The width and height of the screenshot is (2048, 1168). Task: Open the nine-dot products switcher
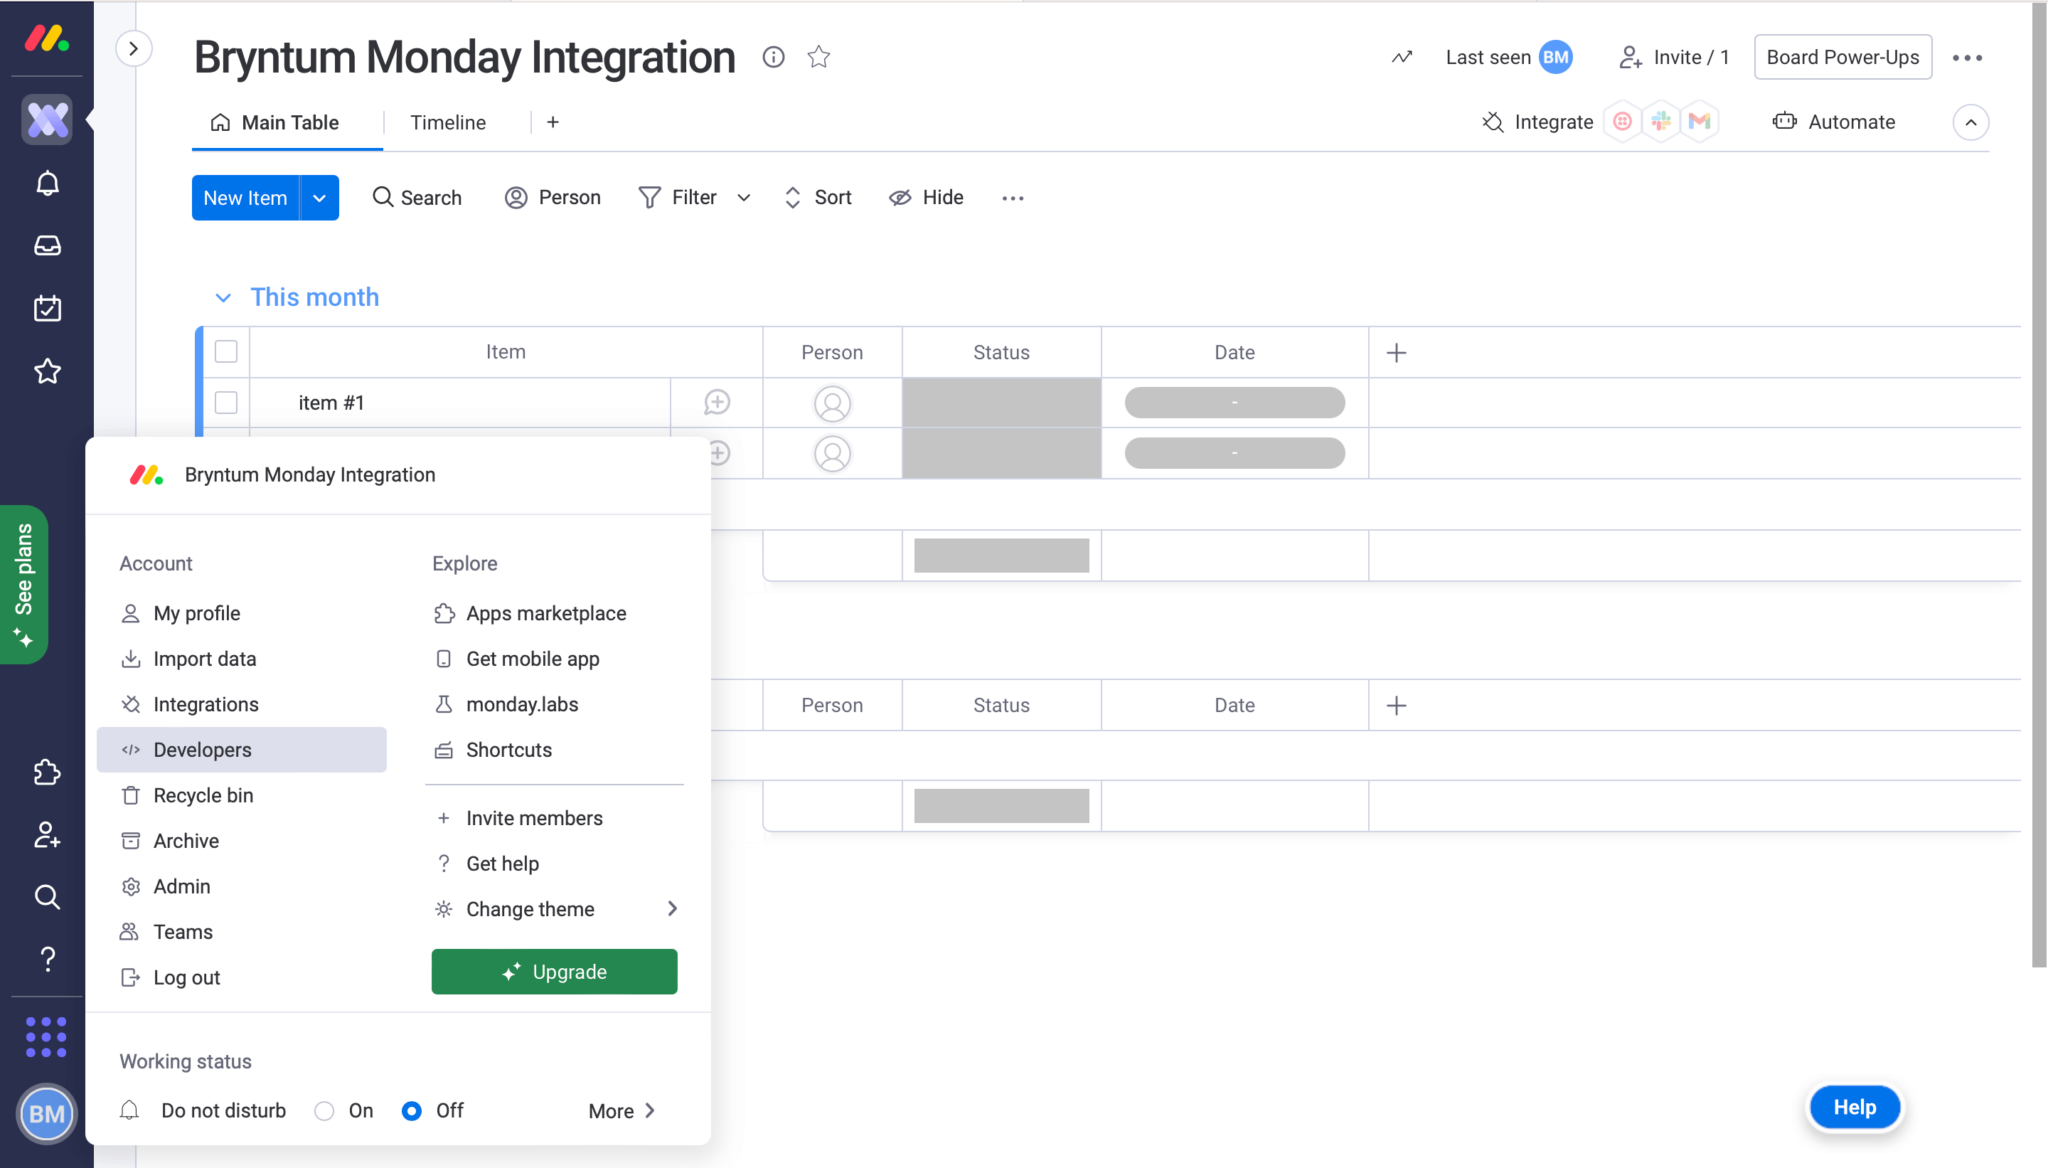point(46,1037)
